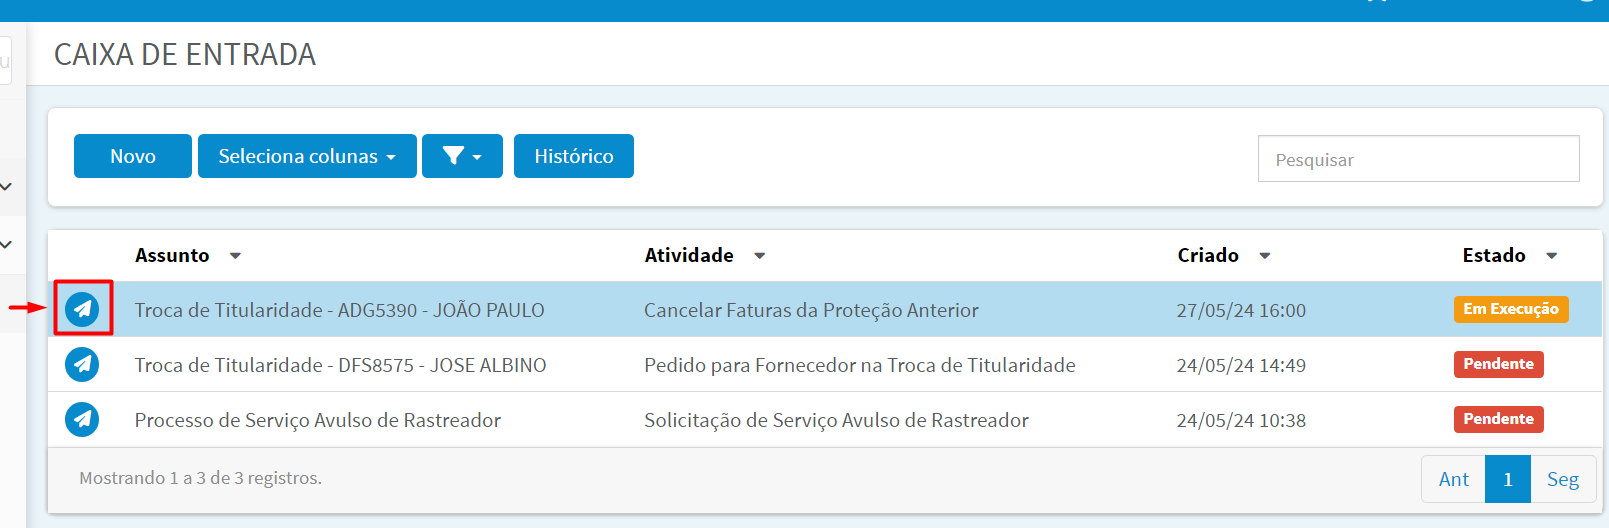Open Seleciona colunas dropdown

coord(307,156)
